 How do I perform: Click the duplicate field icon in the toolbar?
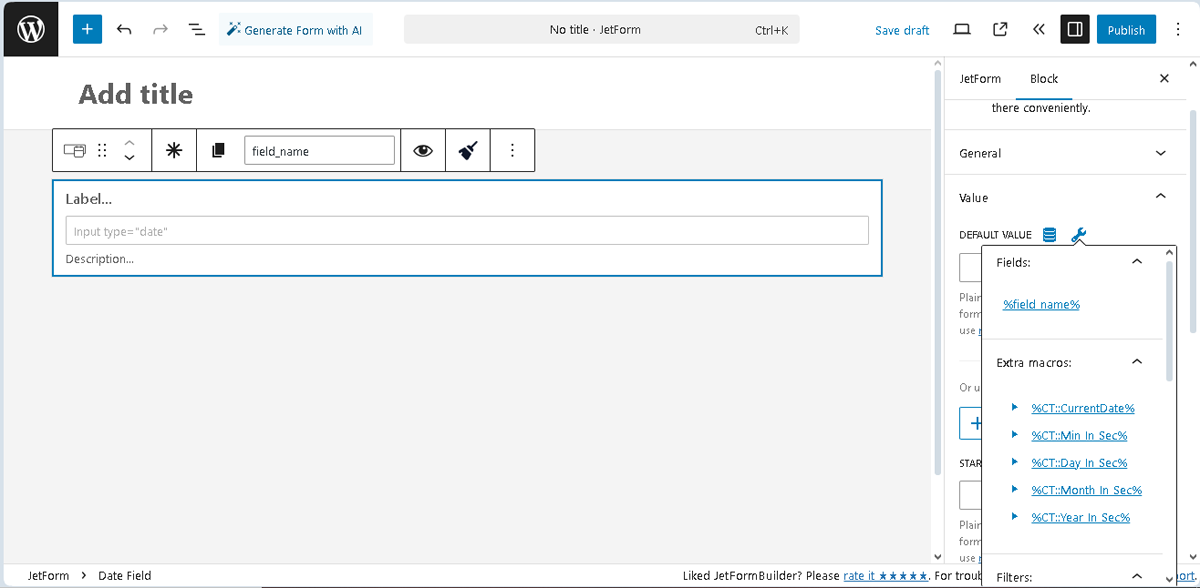click(219, 149)
